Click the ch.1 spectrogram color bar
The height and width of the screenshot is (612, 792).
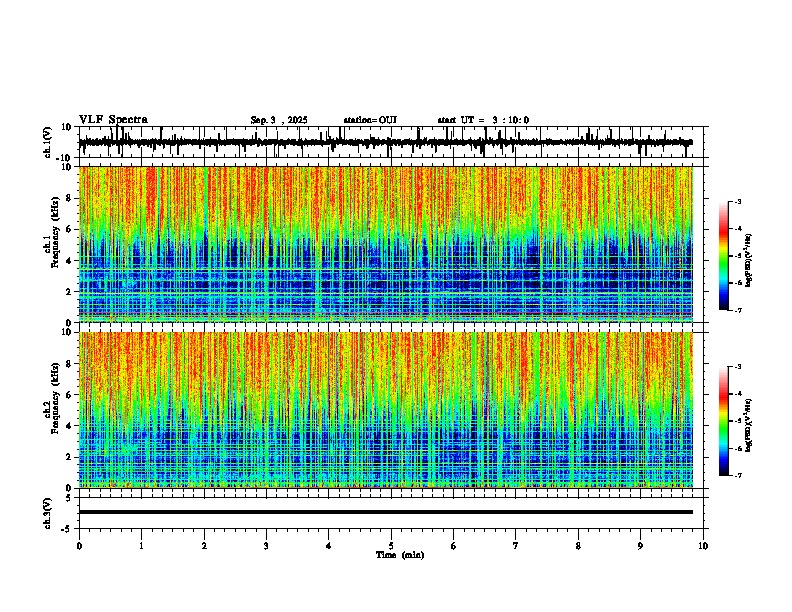click(x=724, y=256)
